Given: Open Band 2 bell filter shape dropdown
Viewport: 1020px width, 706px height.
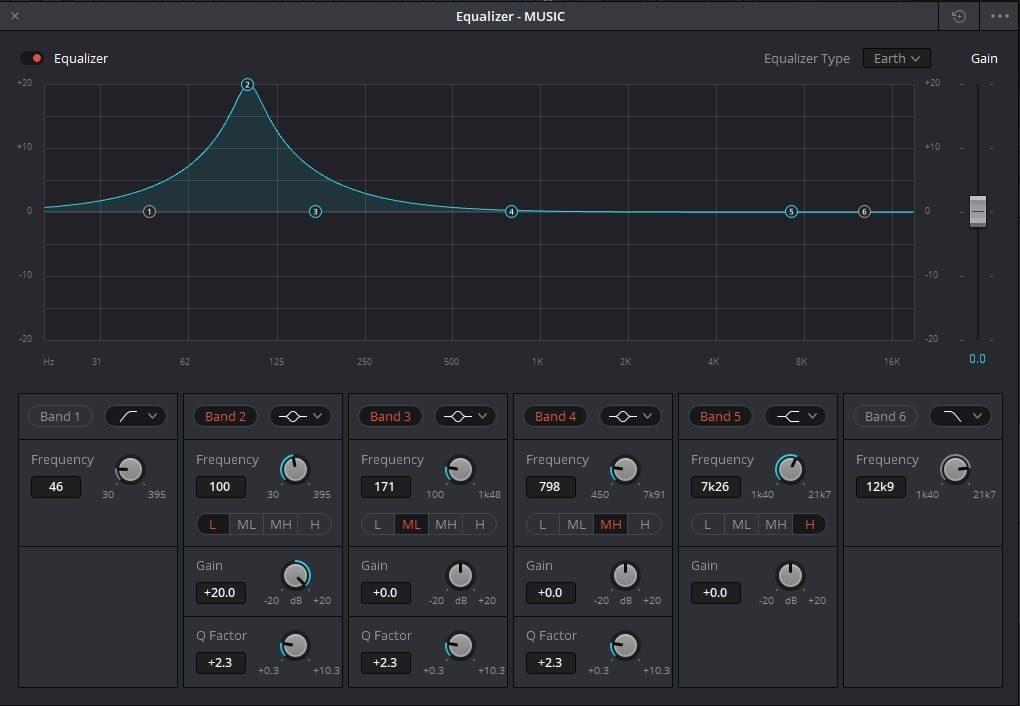Looking at the screenshot, I should [x=300, y=416].
